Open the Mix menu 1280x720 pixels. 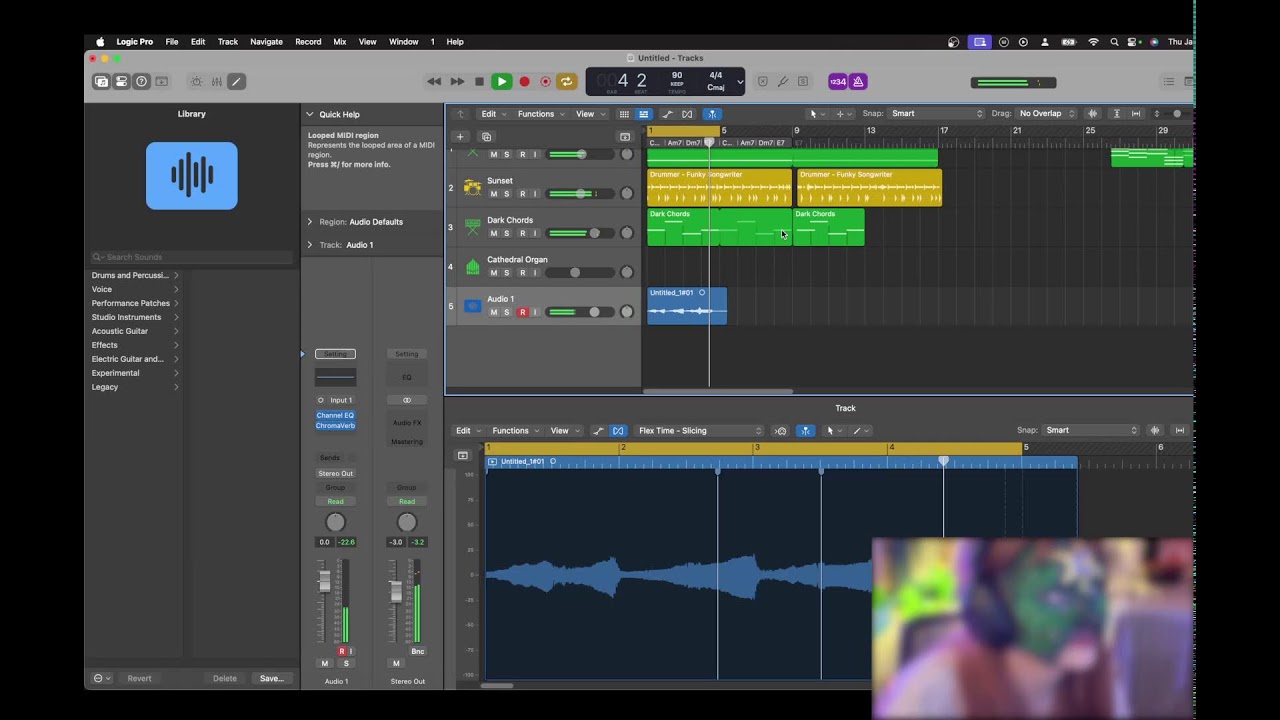(x=340, y=42)
